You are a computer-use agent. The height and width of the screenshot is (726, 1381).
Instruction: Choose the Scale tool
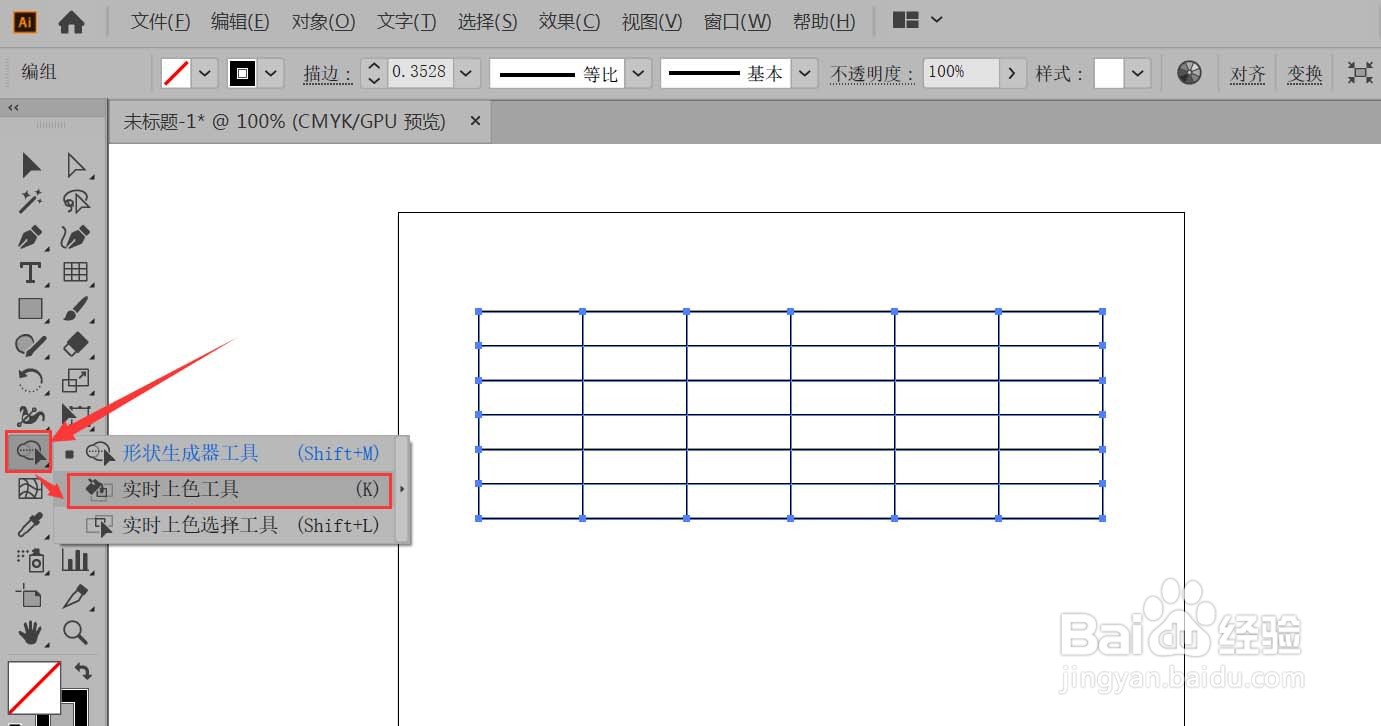click(x=76, y=381)
